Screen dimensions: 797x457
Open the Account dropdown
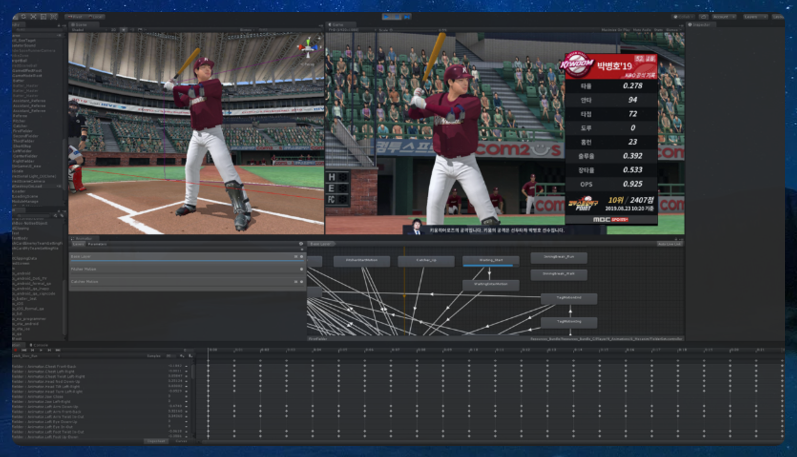coord(724,17)
